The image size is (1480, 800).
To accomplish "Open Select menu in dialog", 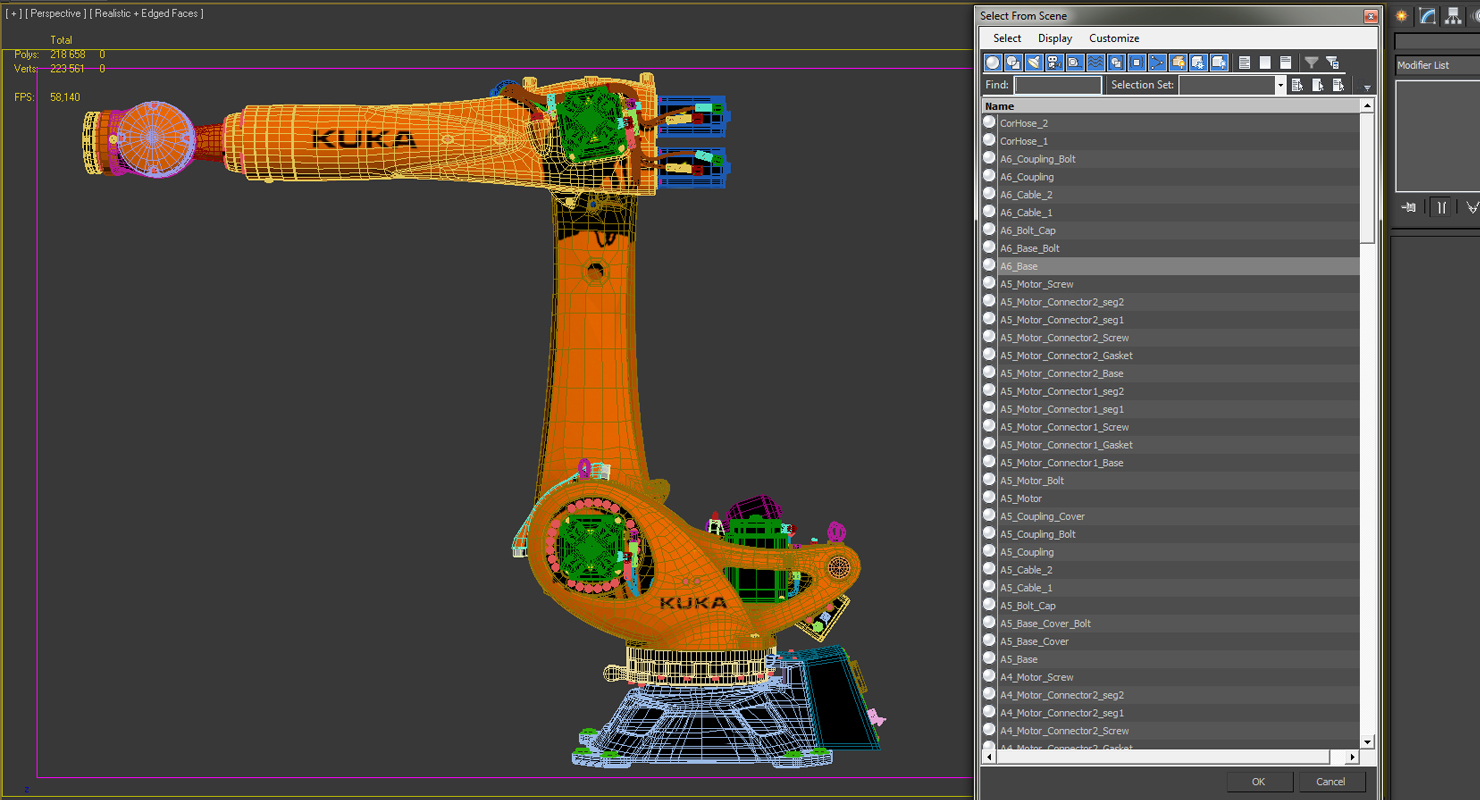I will [x=1007, y=38].
